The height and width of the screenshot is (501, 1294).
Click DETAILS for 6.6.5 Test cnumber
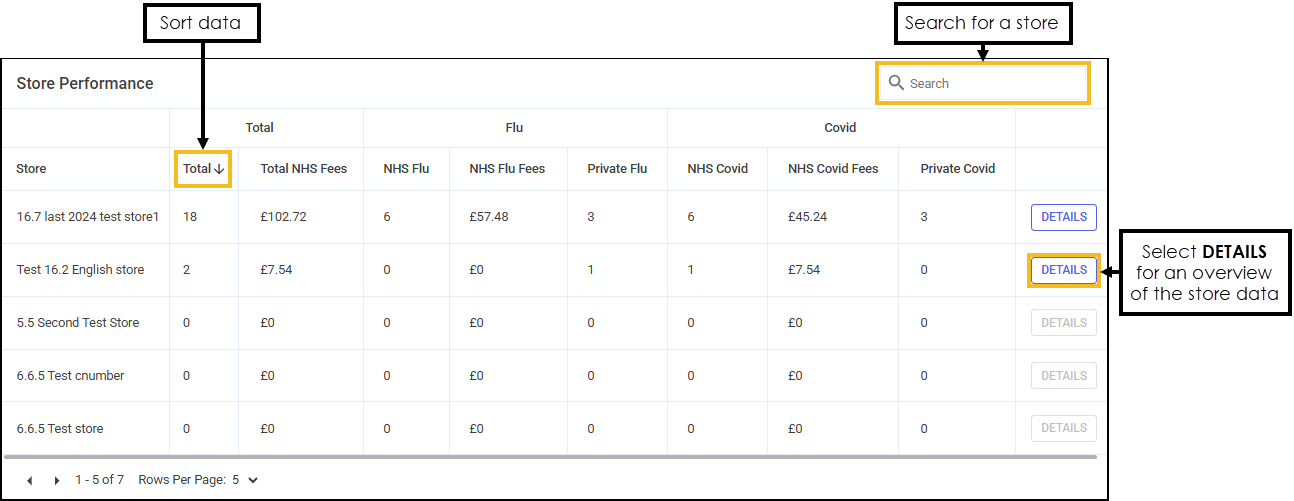coord(1063,376)
